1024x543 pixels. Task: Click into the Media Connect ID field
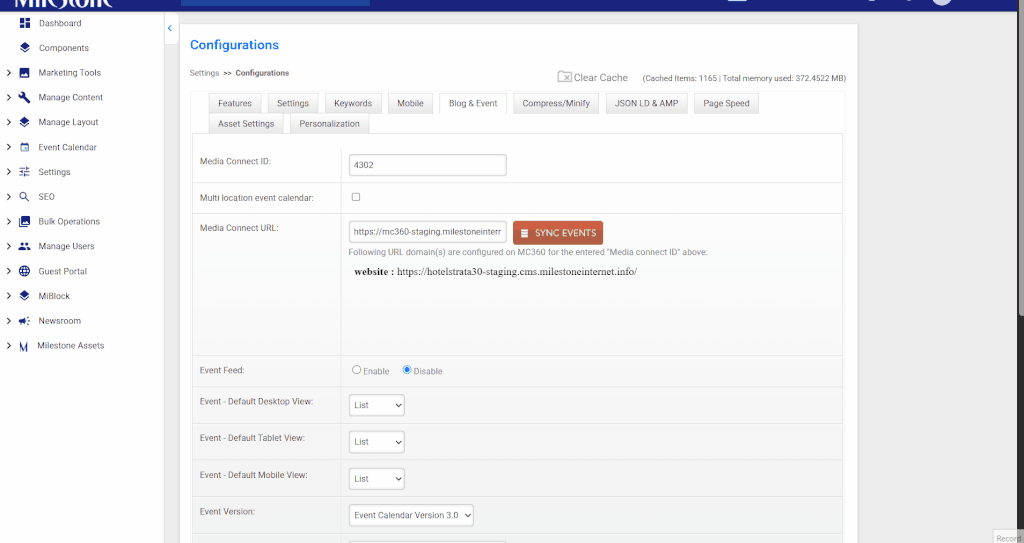tap(428, 165)
